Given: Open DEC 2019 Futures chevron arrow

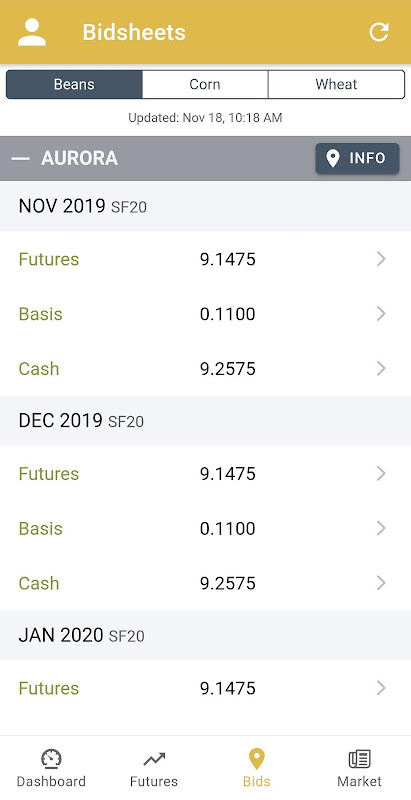Looking at the screenshot, I should click(x=381, y=473).
